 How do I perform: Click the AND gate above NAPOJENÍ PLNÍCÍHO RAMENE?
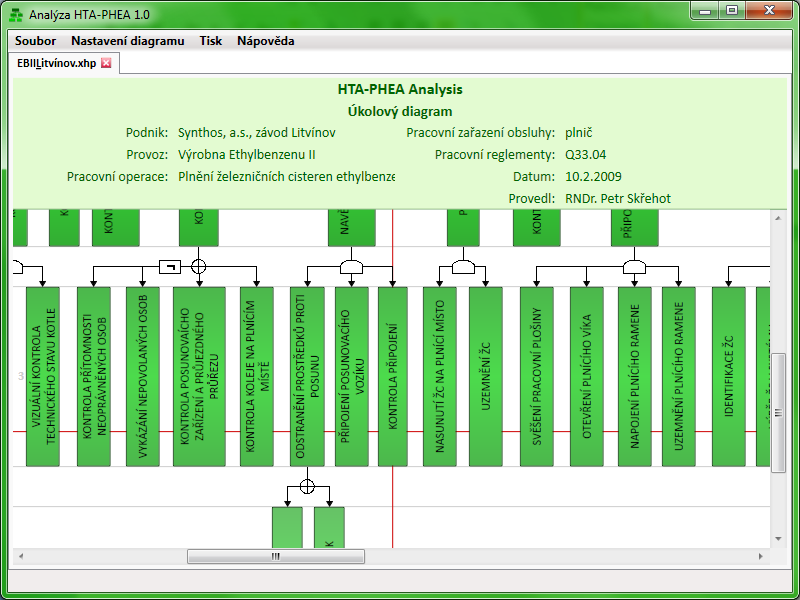pos(634,267)
